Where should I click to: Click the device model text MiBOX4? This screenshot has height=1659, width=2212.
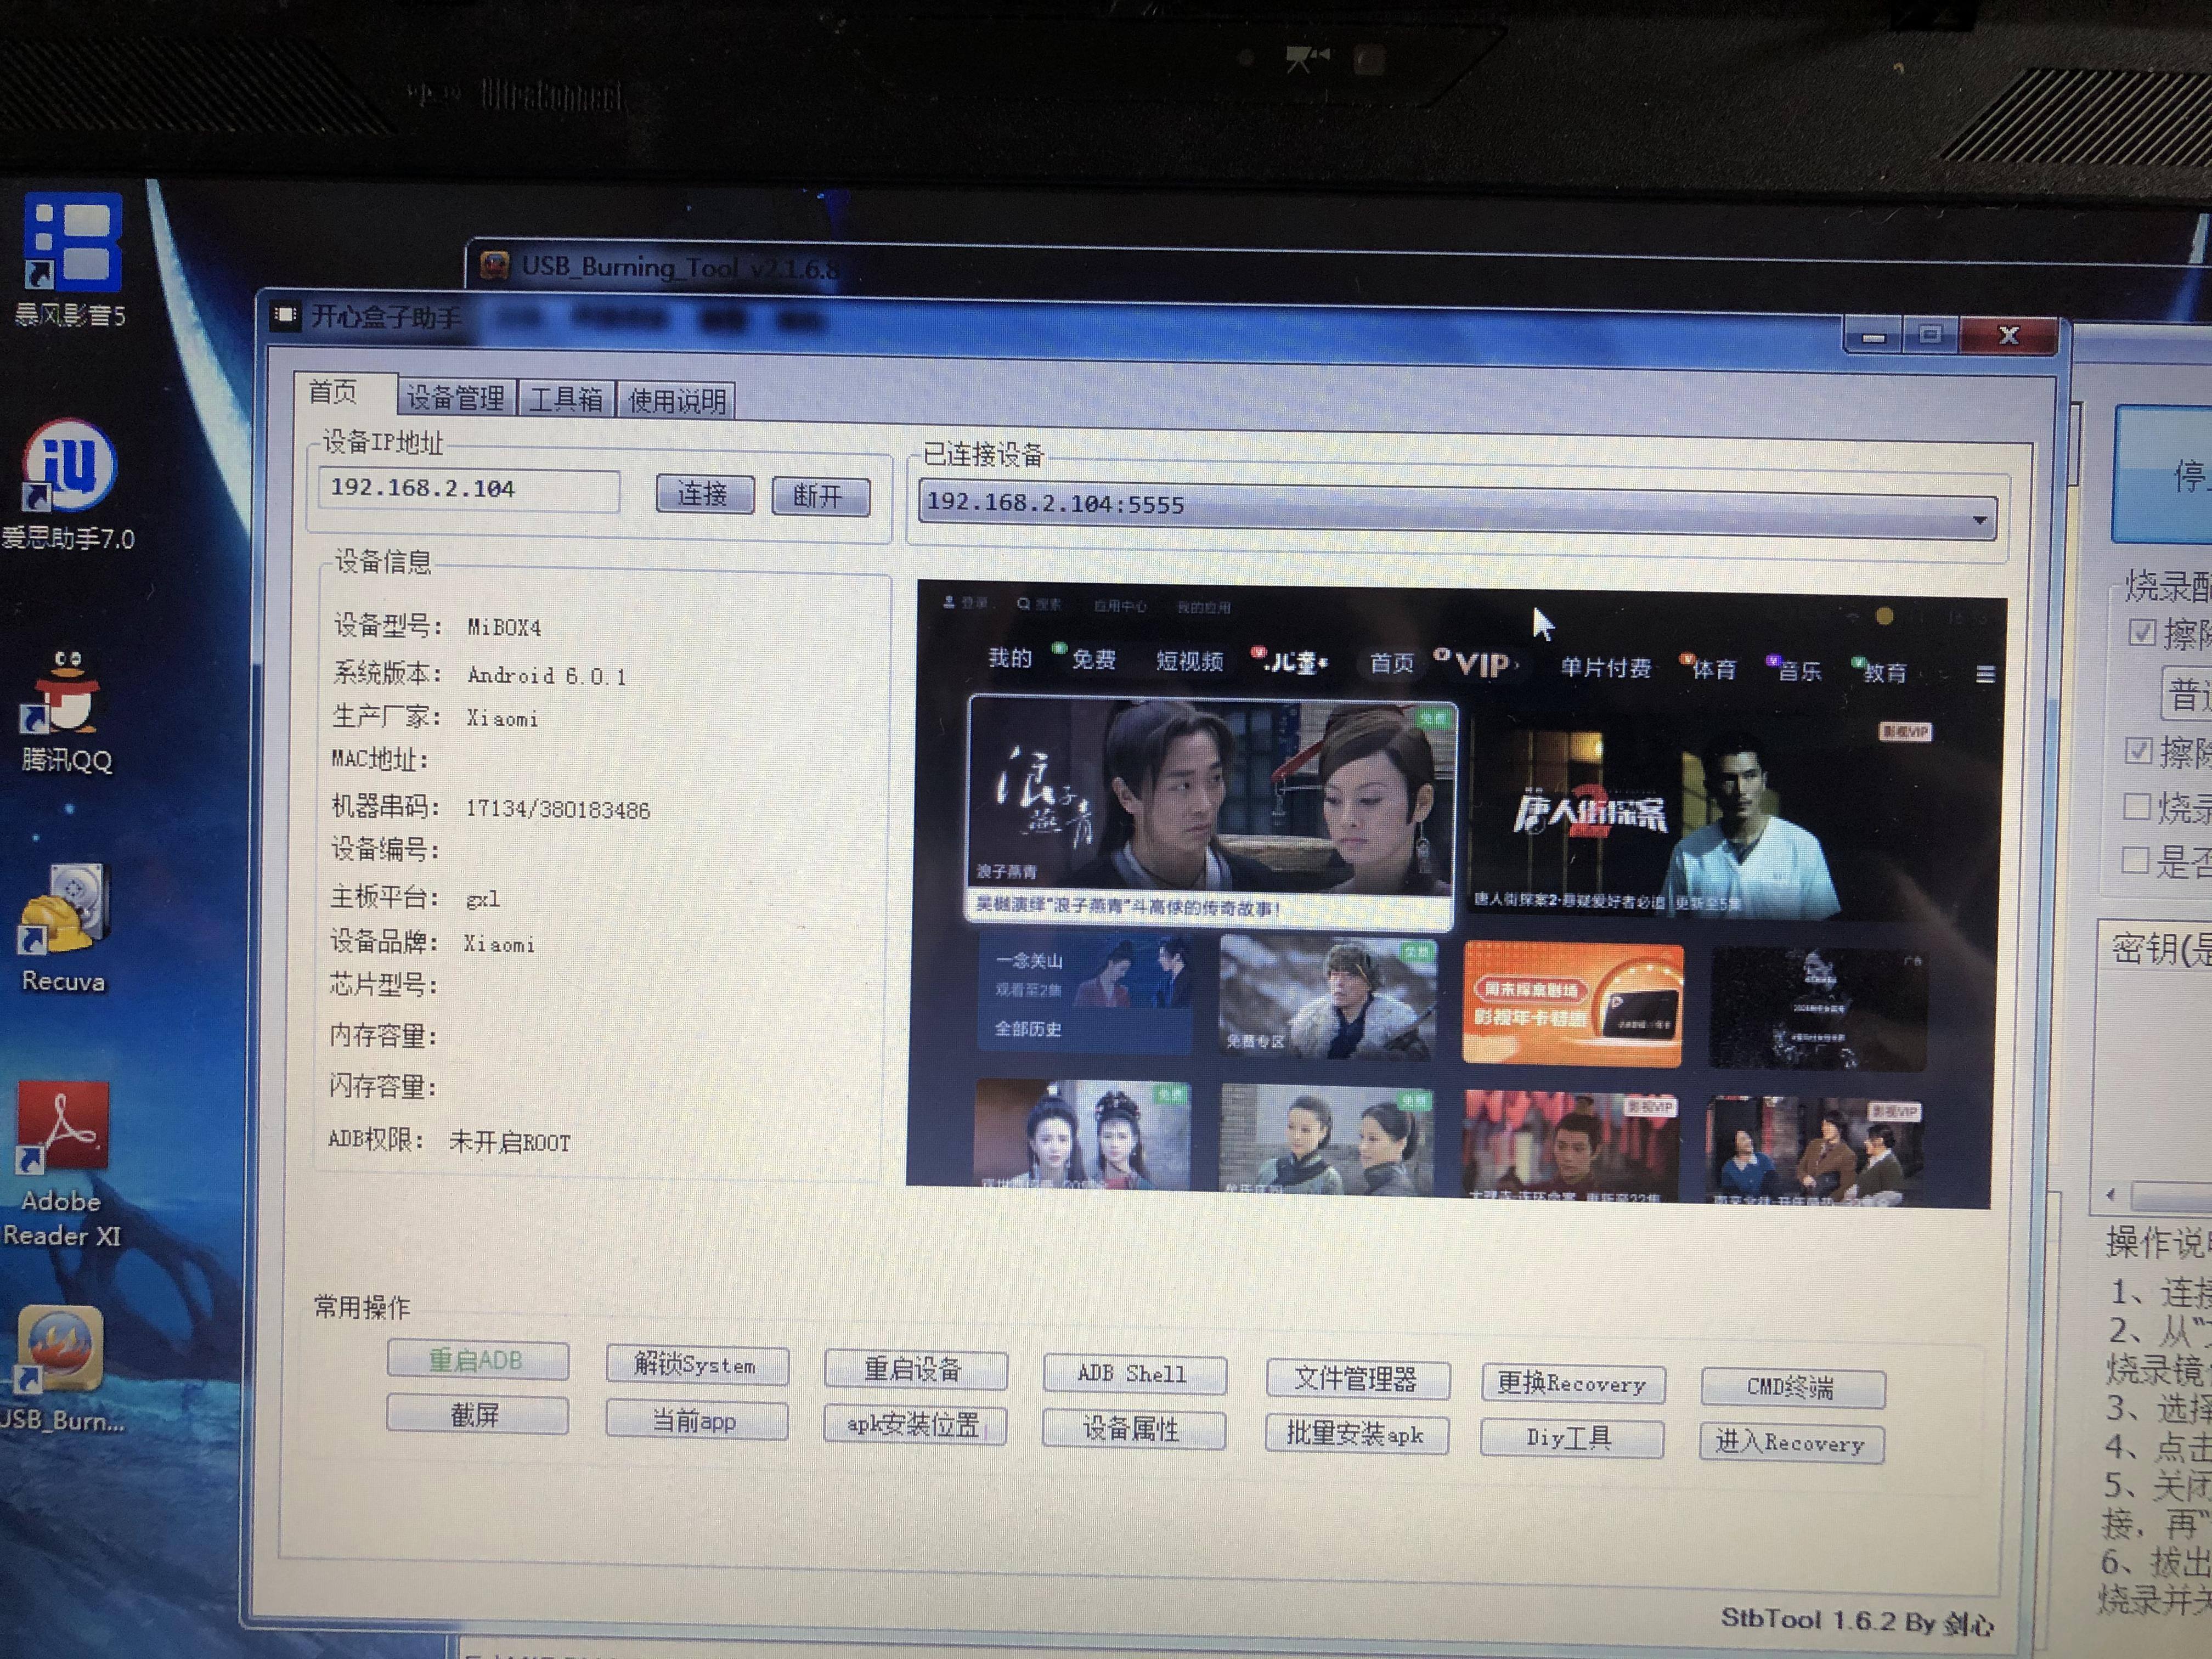click(505, 628)
